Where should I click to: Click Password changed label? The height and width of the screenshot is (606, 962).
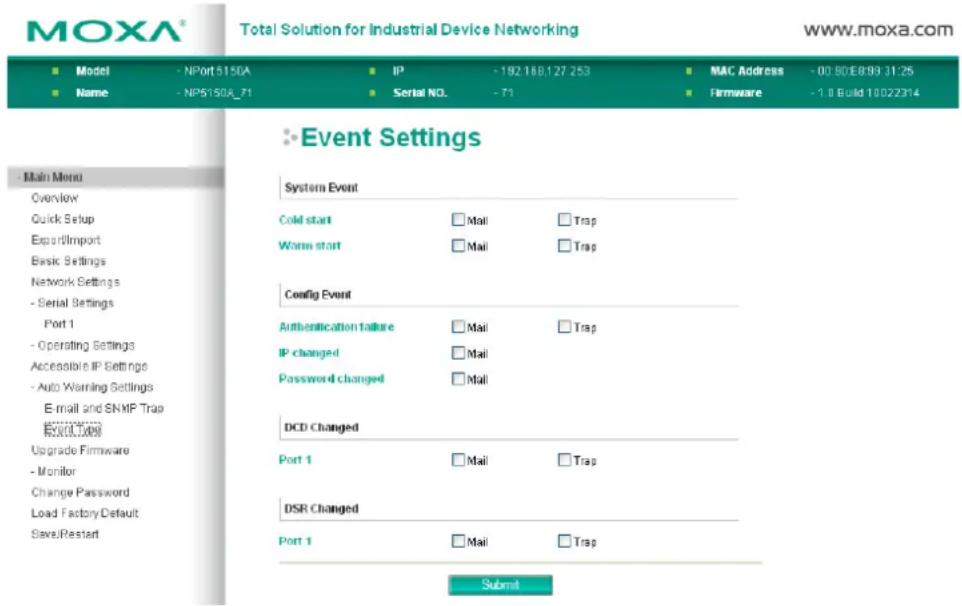tap(331, 378)
